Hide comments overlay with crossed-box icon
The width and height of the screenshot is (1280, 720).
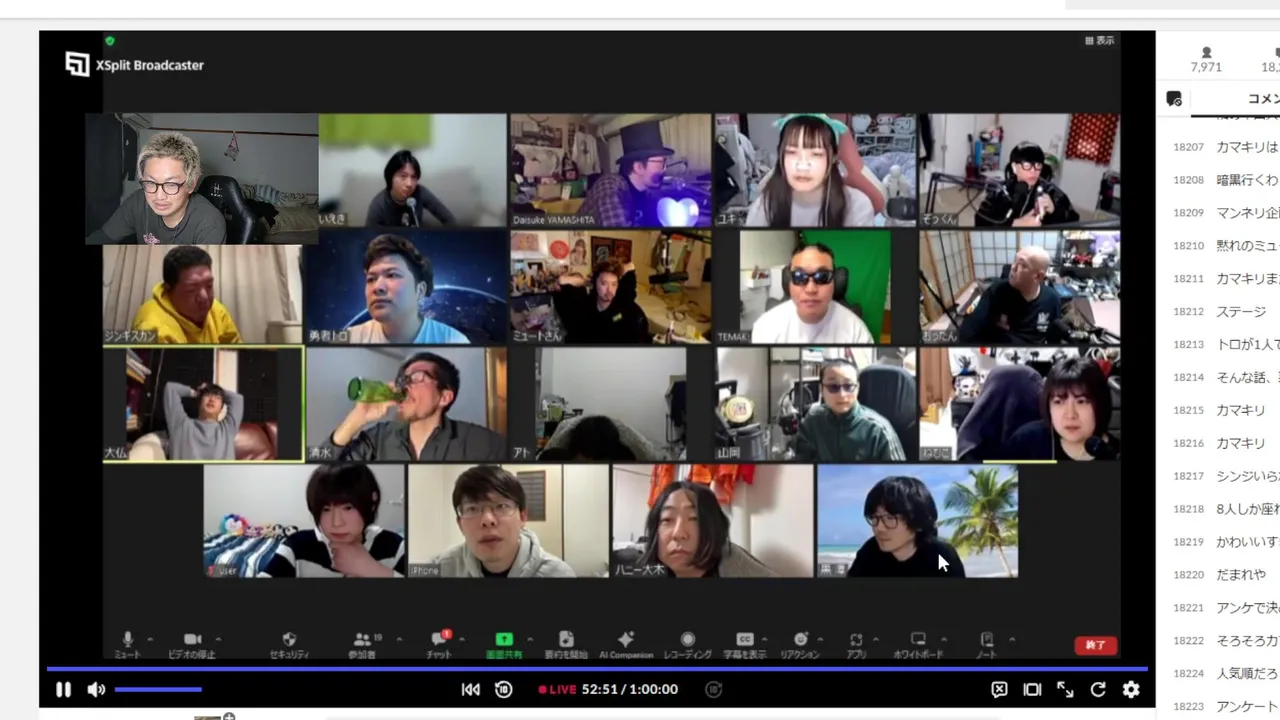coord(999,689)
